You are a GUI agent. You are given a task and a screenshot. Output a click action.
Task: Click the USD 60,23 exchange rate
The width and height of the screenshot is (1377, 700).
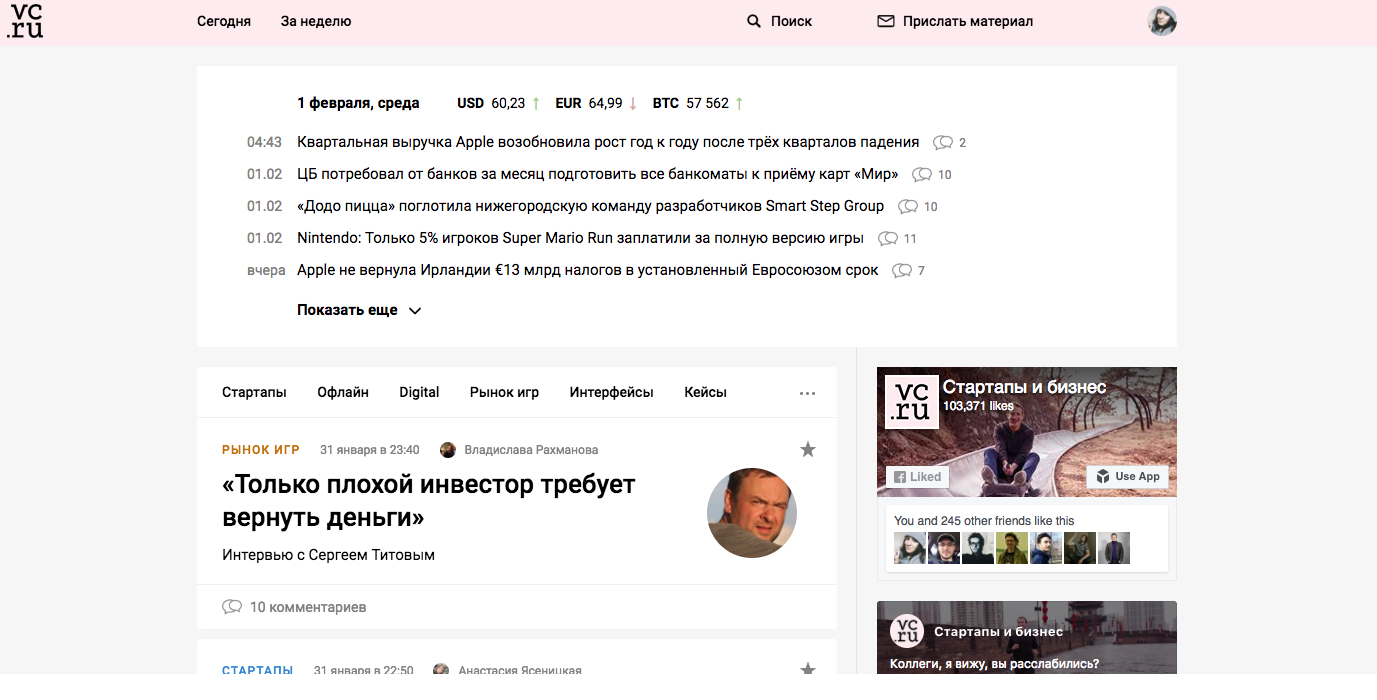pyautogui.click(x=498, y=103)
